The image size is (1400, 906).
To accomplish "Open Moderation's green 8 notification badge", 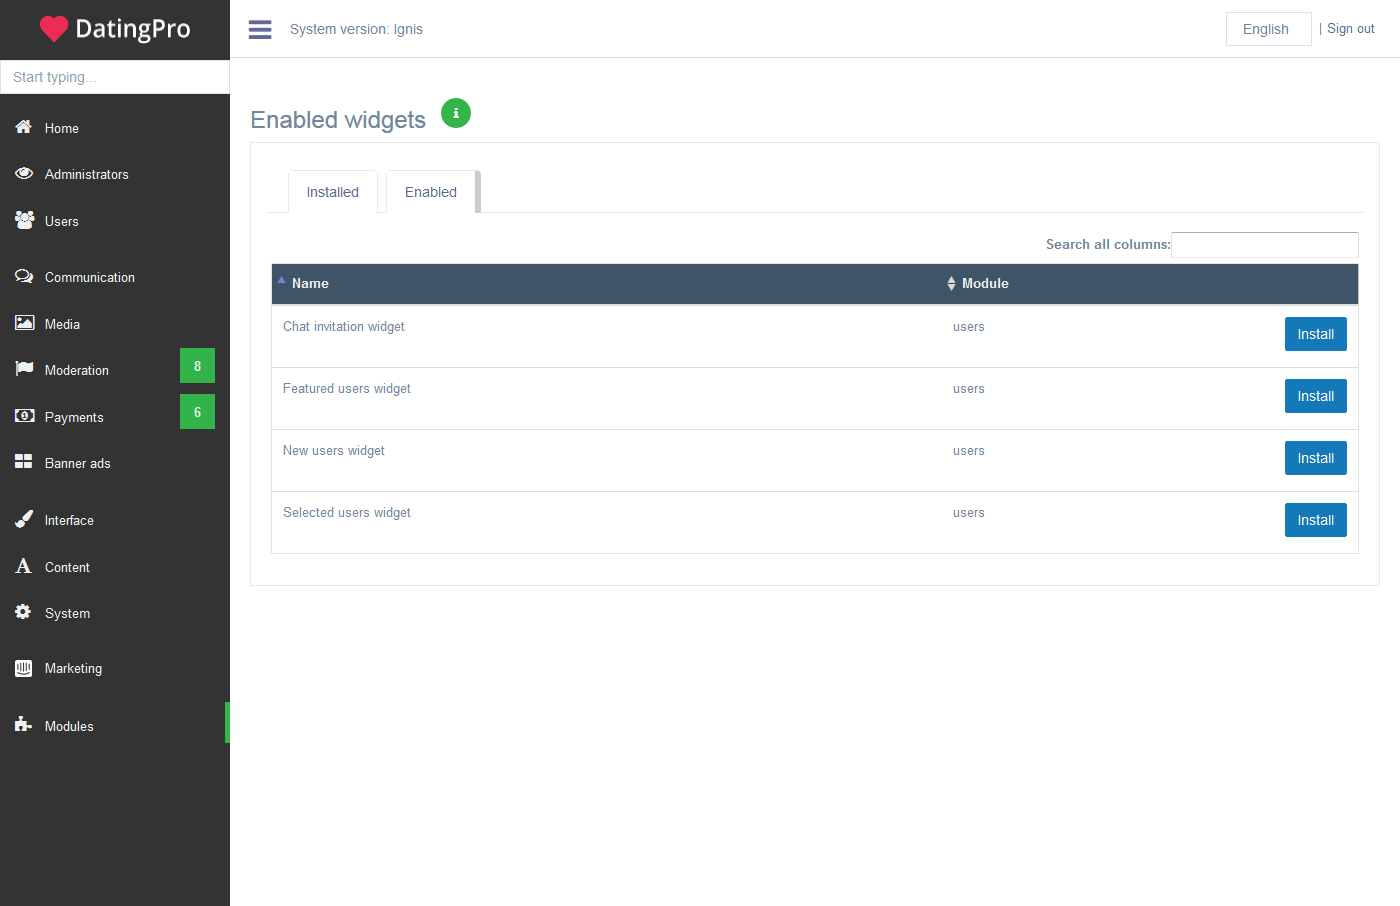I will (x=197, y=366).
